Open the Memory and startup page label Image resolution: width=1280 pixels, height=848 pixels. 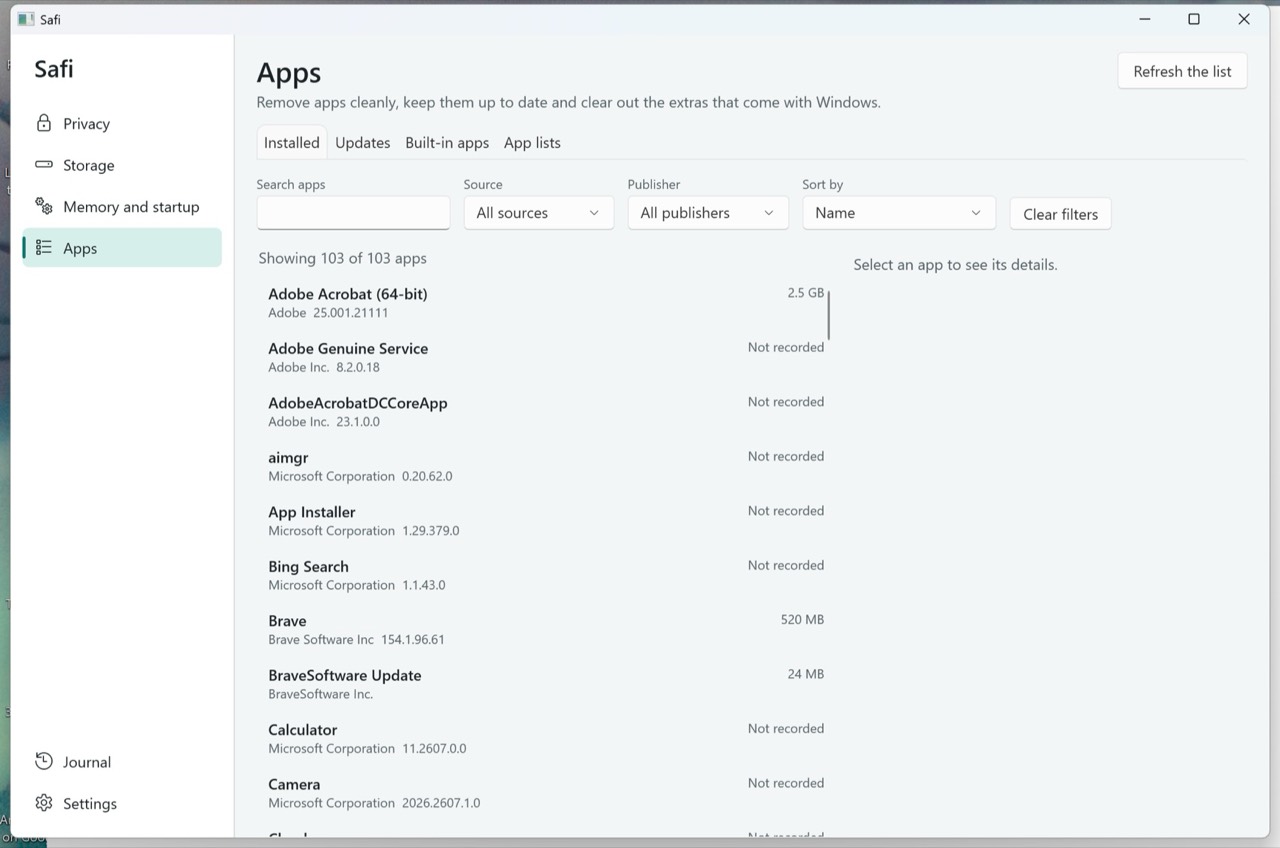pos(131,207)
